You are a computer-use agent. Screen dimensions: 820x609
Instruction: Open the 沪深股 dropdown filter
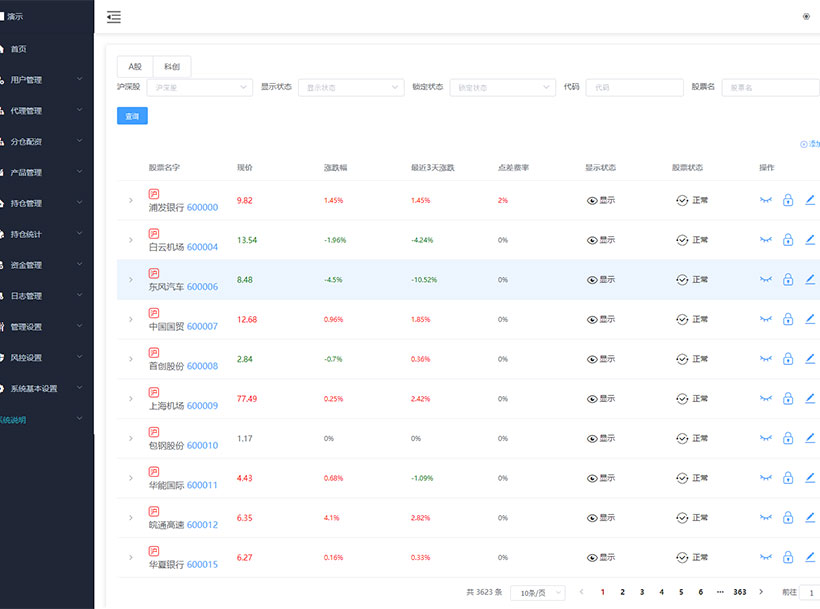[x=199, y=87]
